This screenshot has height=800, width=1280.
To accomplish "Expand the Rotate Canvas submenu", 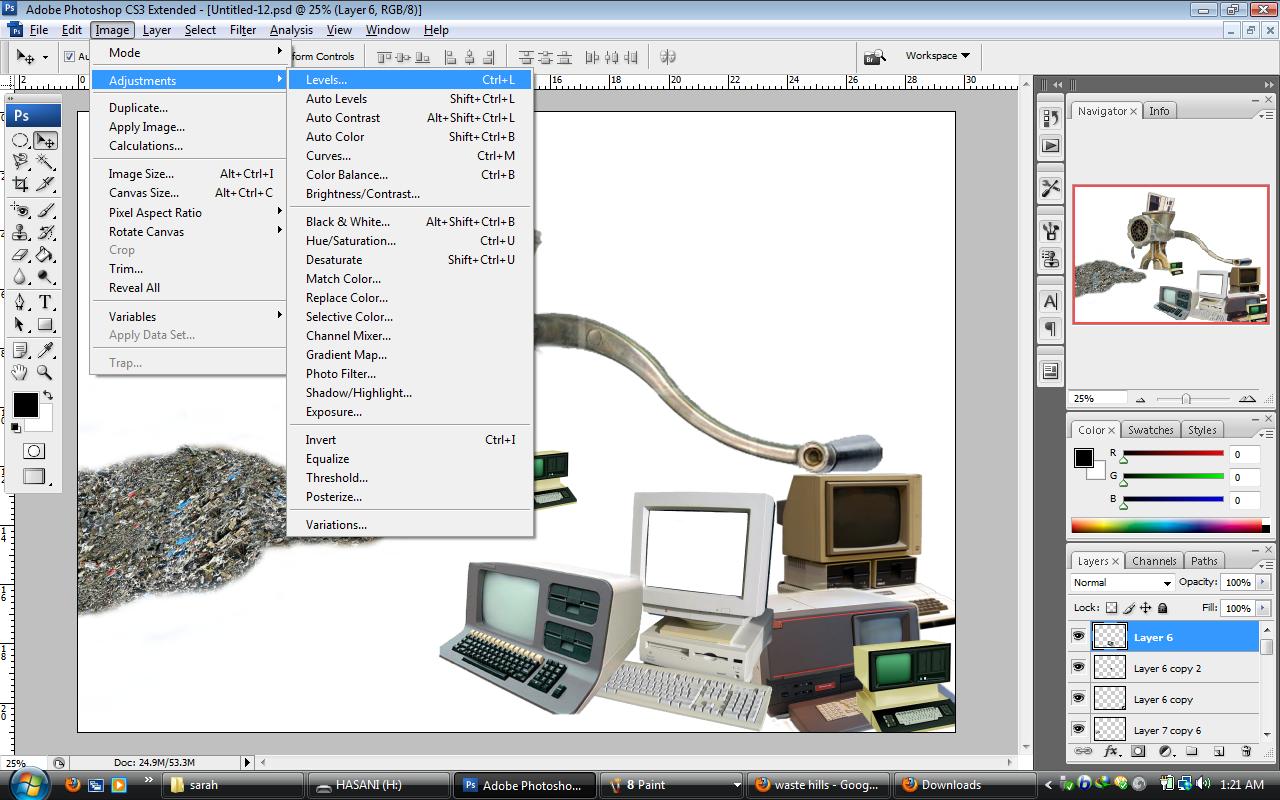I will (190, 232).
